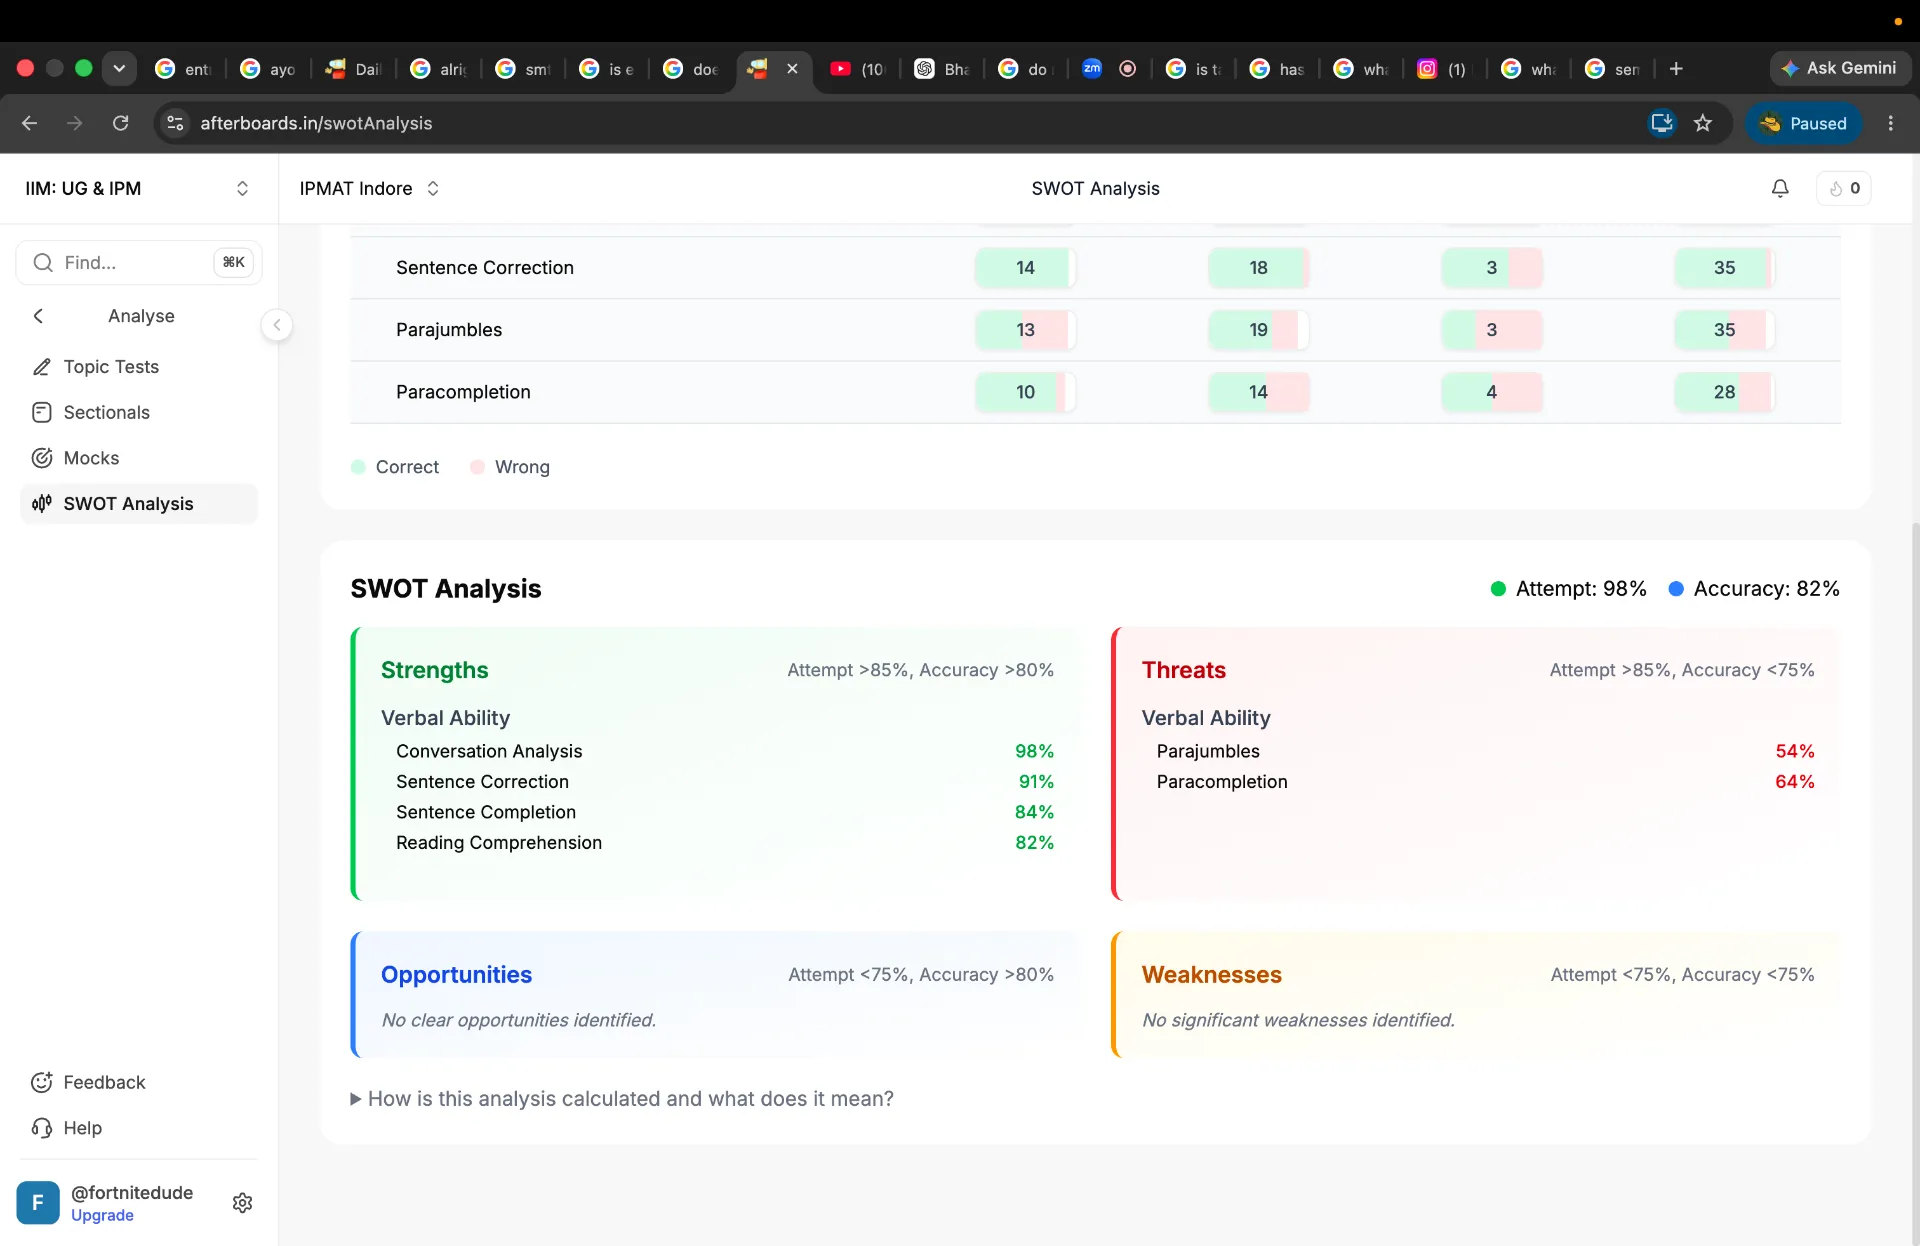Open the tab search dropdown arrow
This screenshot has height=1246, width=1920.
119,68
